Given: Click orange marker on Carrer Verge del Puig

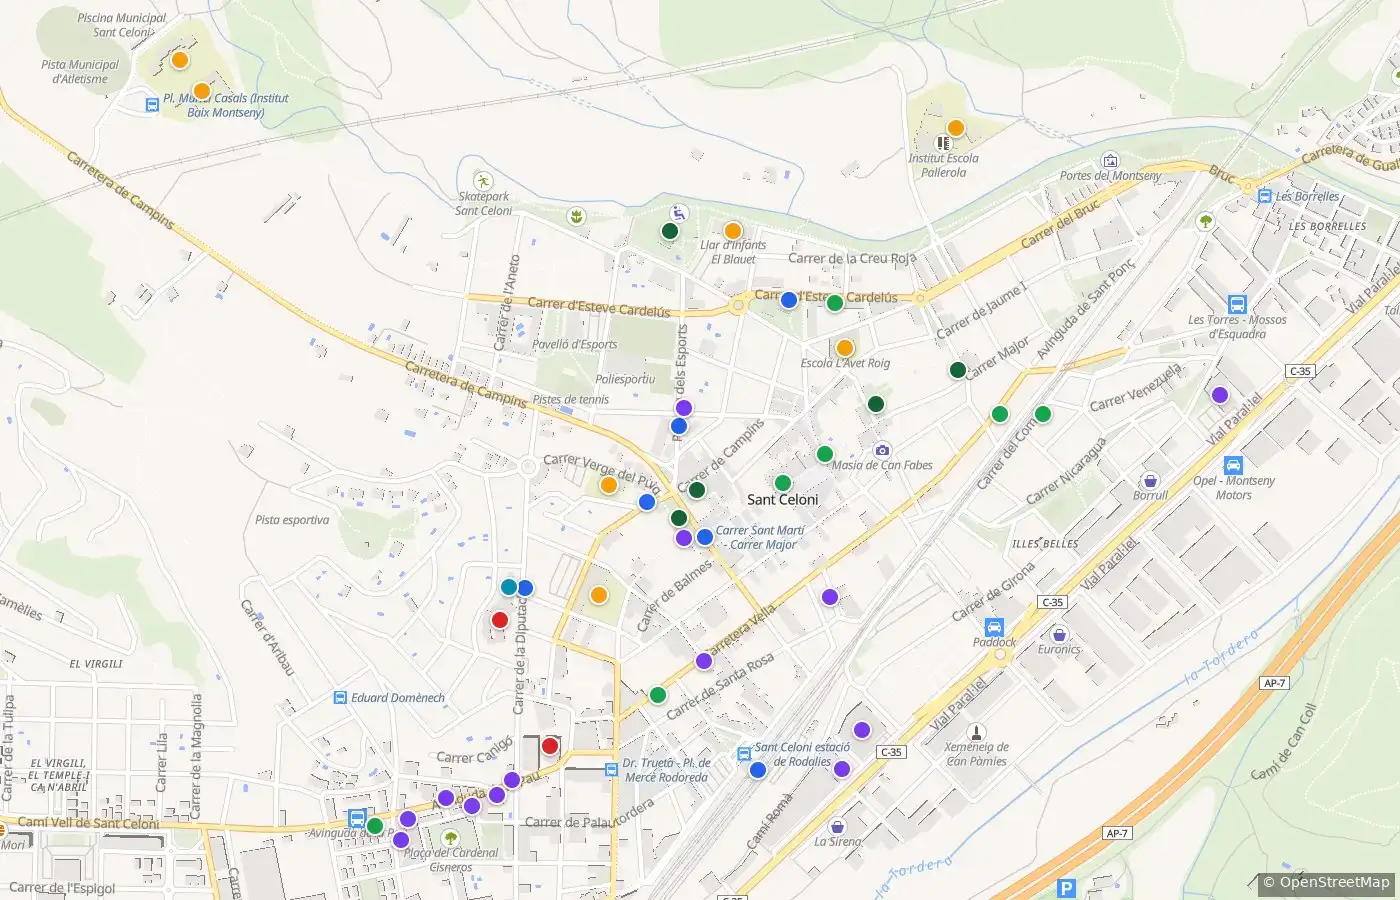Looking at the screenshot, I should (608, 485).
